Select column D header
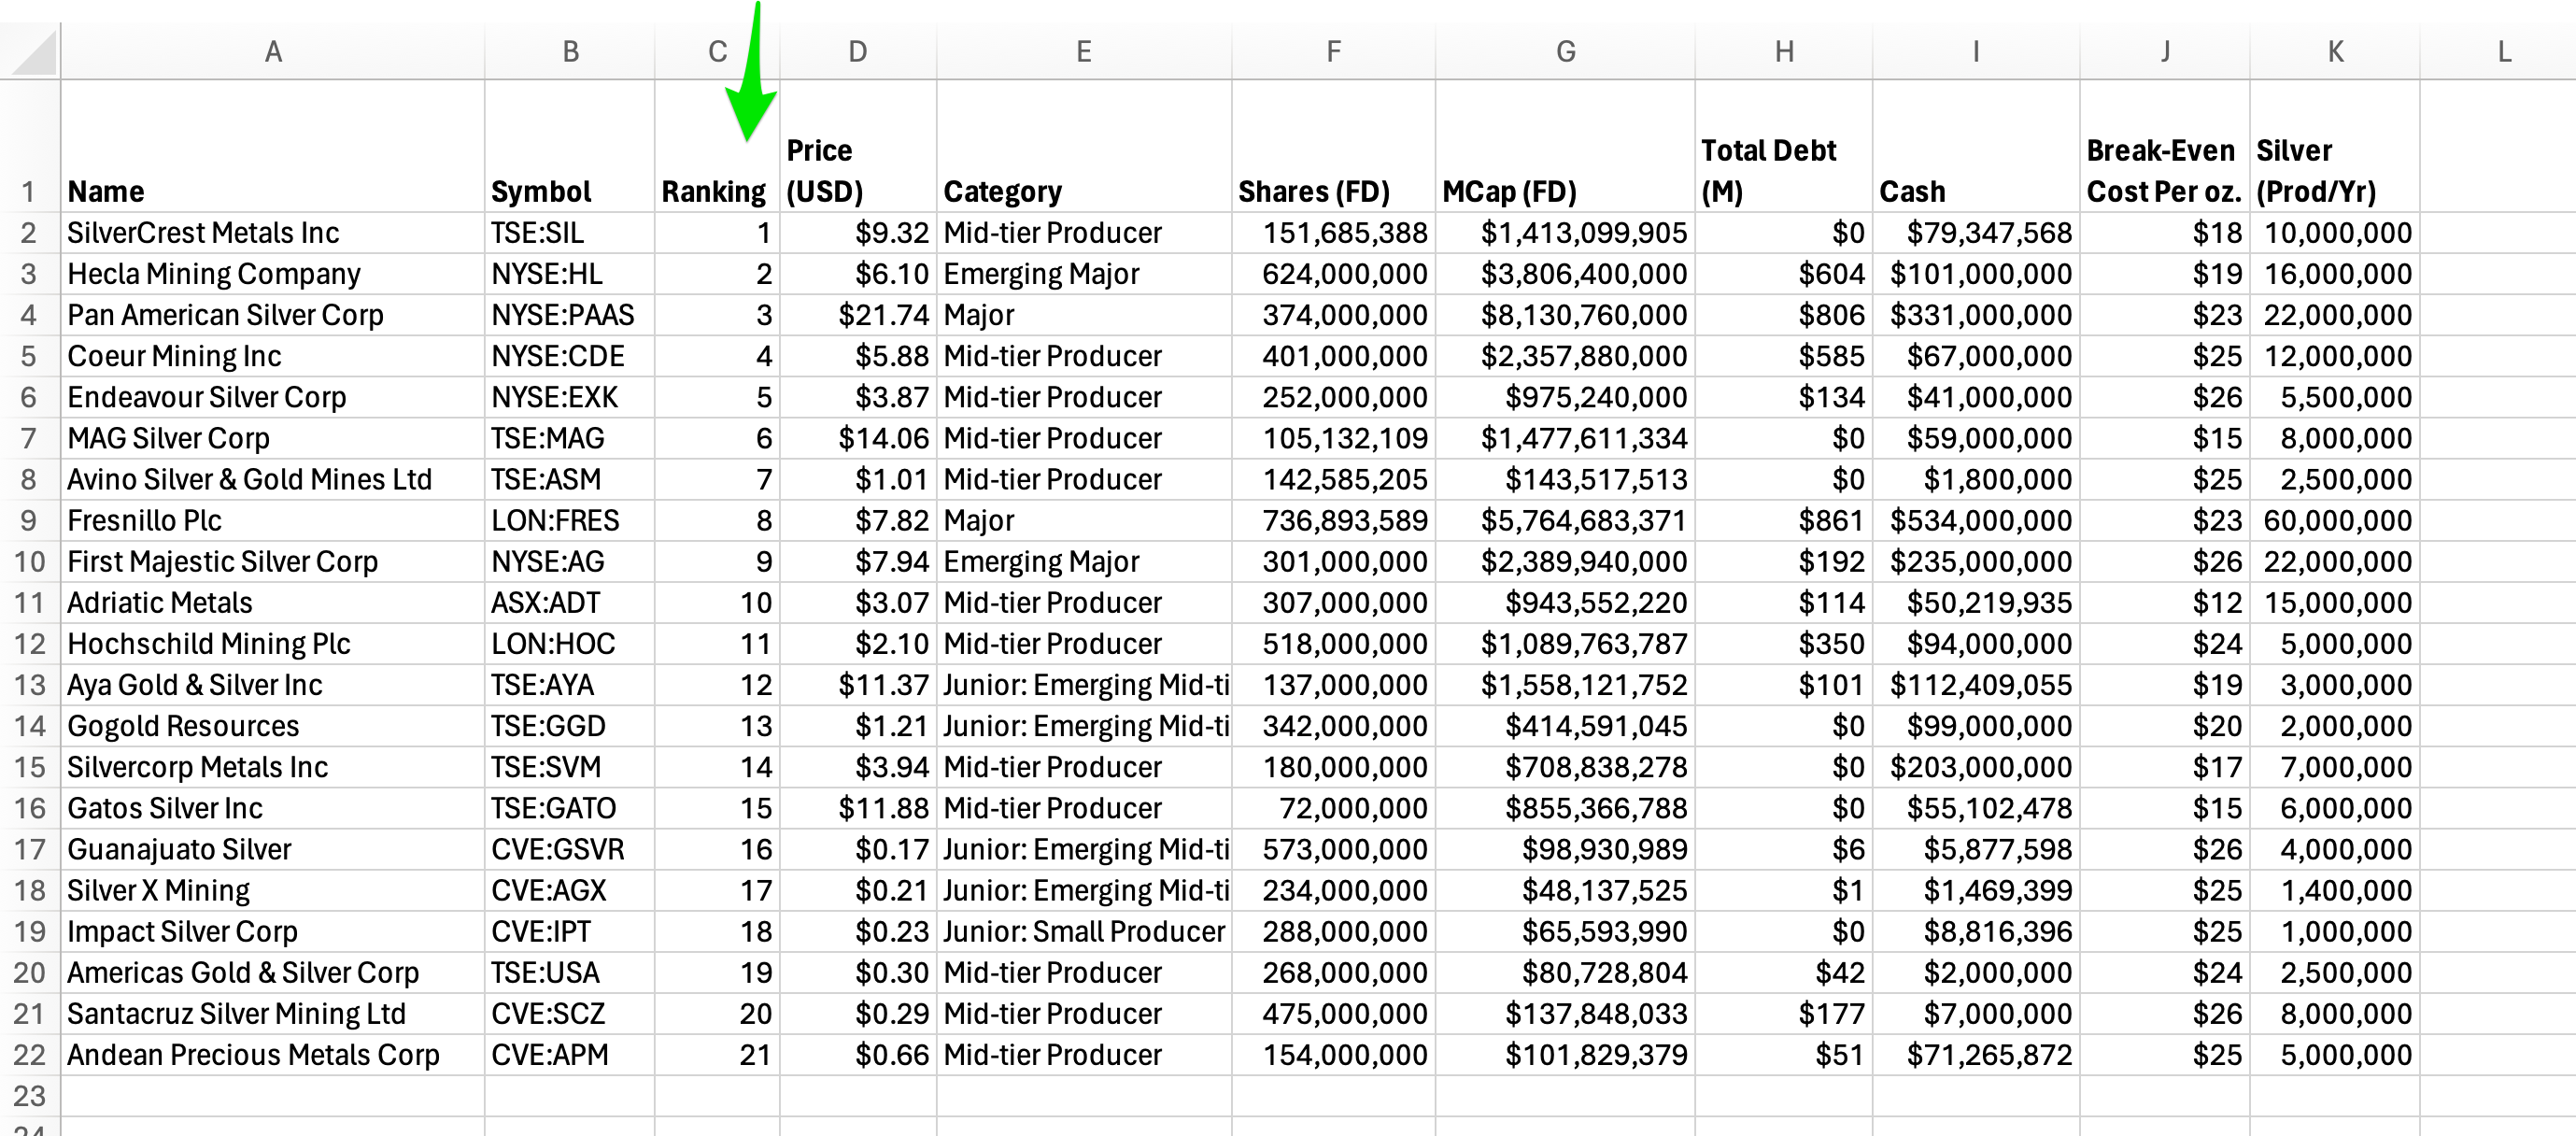Viewport: 2576px width, 1136px height. point(858,51)
